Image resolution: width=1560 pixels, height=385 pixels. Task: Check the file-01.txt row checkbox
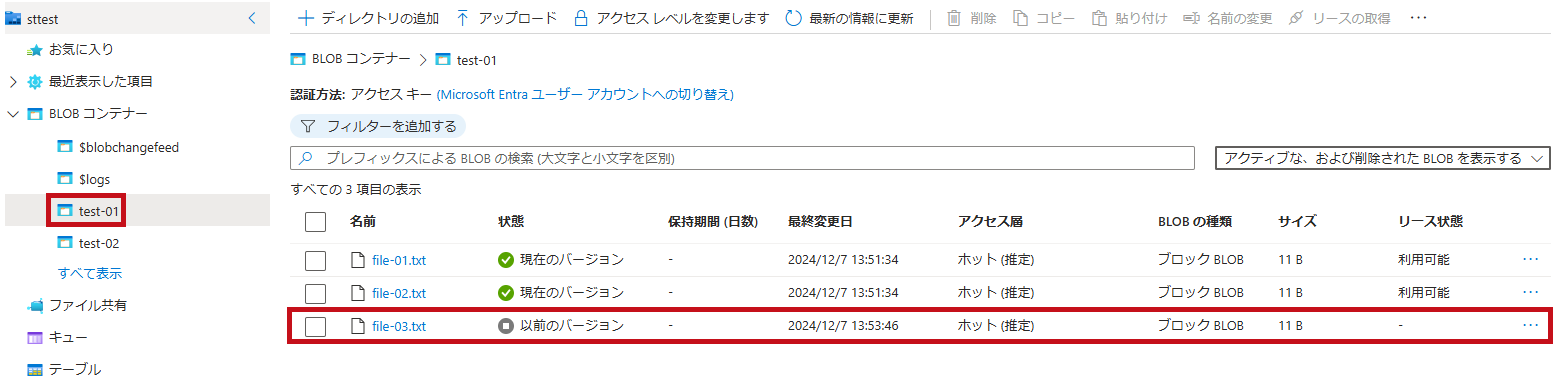point(316,260)
